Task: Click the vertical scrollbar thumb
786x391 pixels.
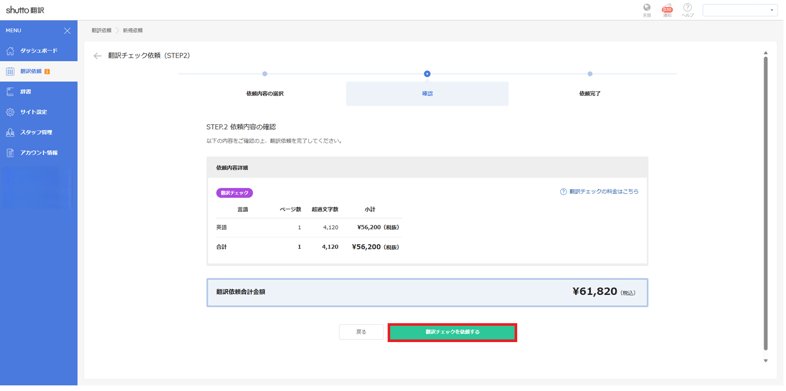Action: [765, 203]
